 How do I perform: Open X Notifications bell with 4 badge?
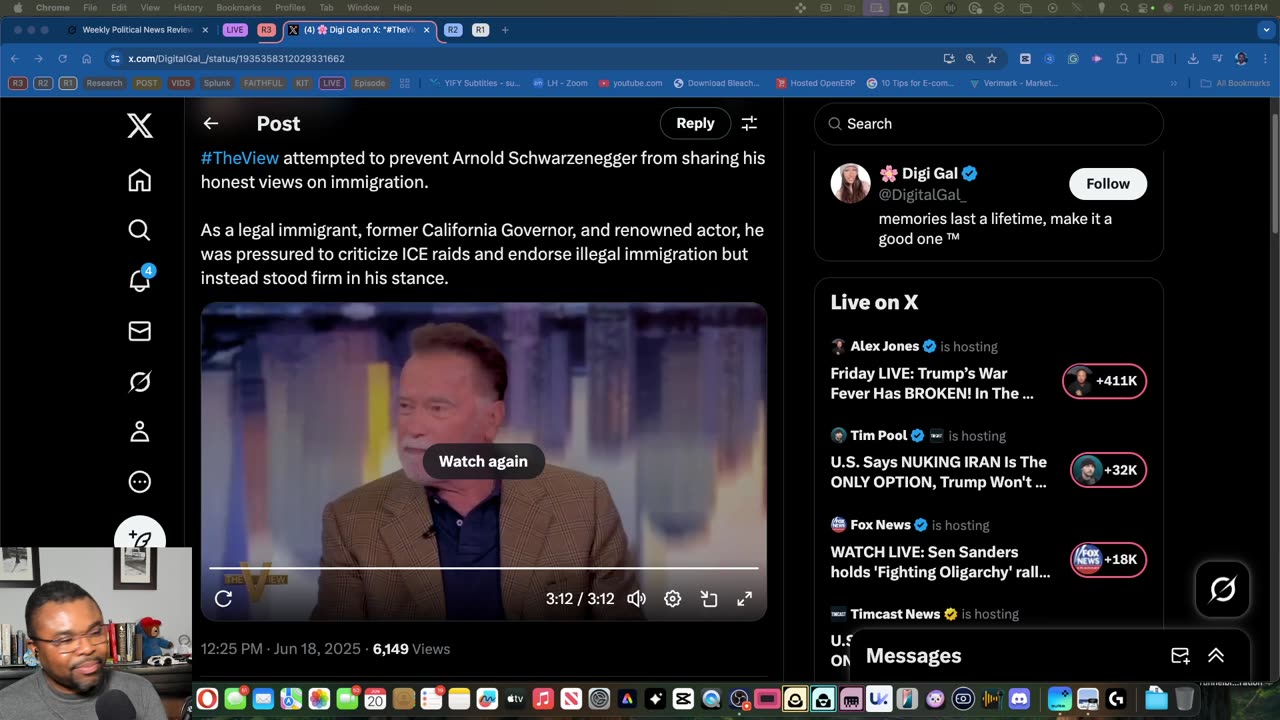140,280
